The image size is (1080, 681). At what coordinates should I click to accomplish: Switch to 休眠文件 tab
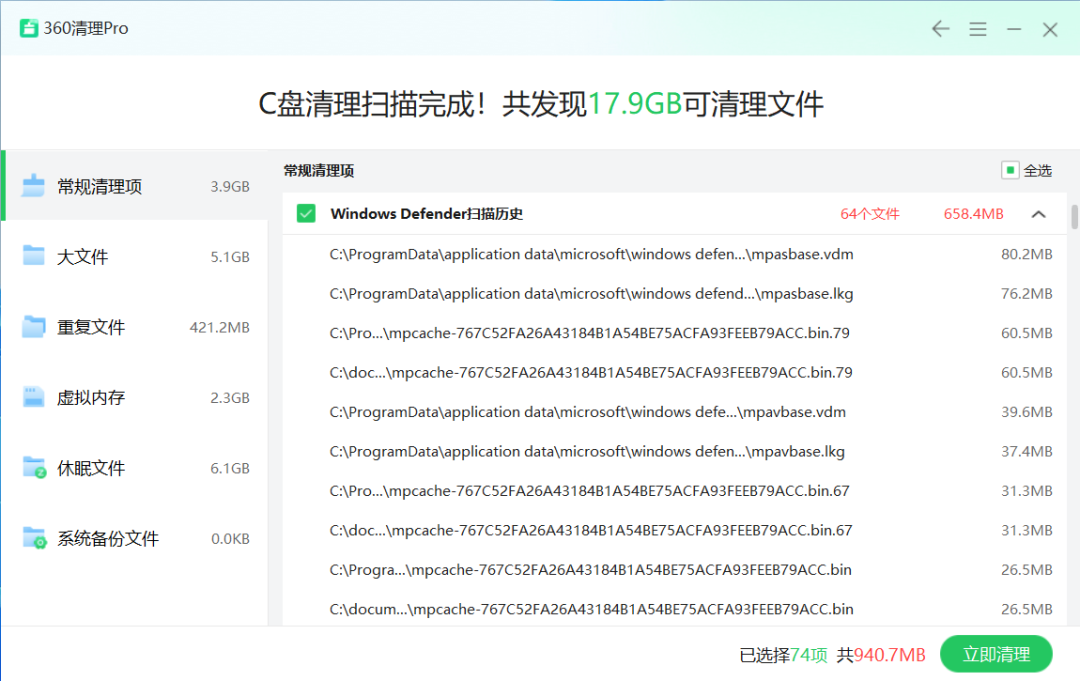(x=135, y=468)
